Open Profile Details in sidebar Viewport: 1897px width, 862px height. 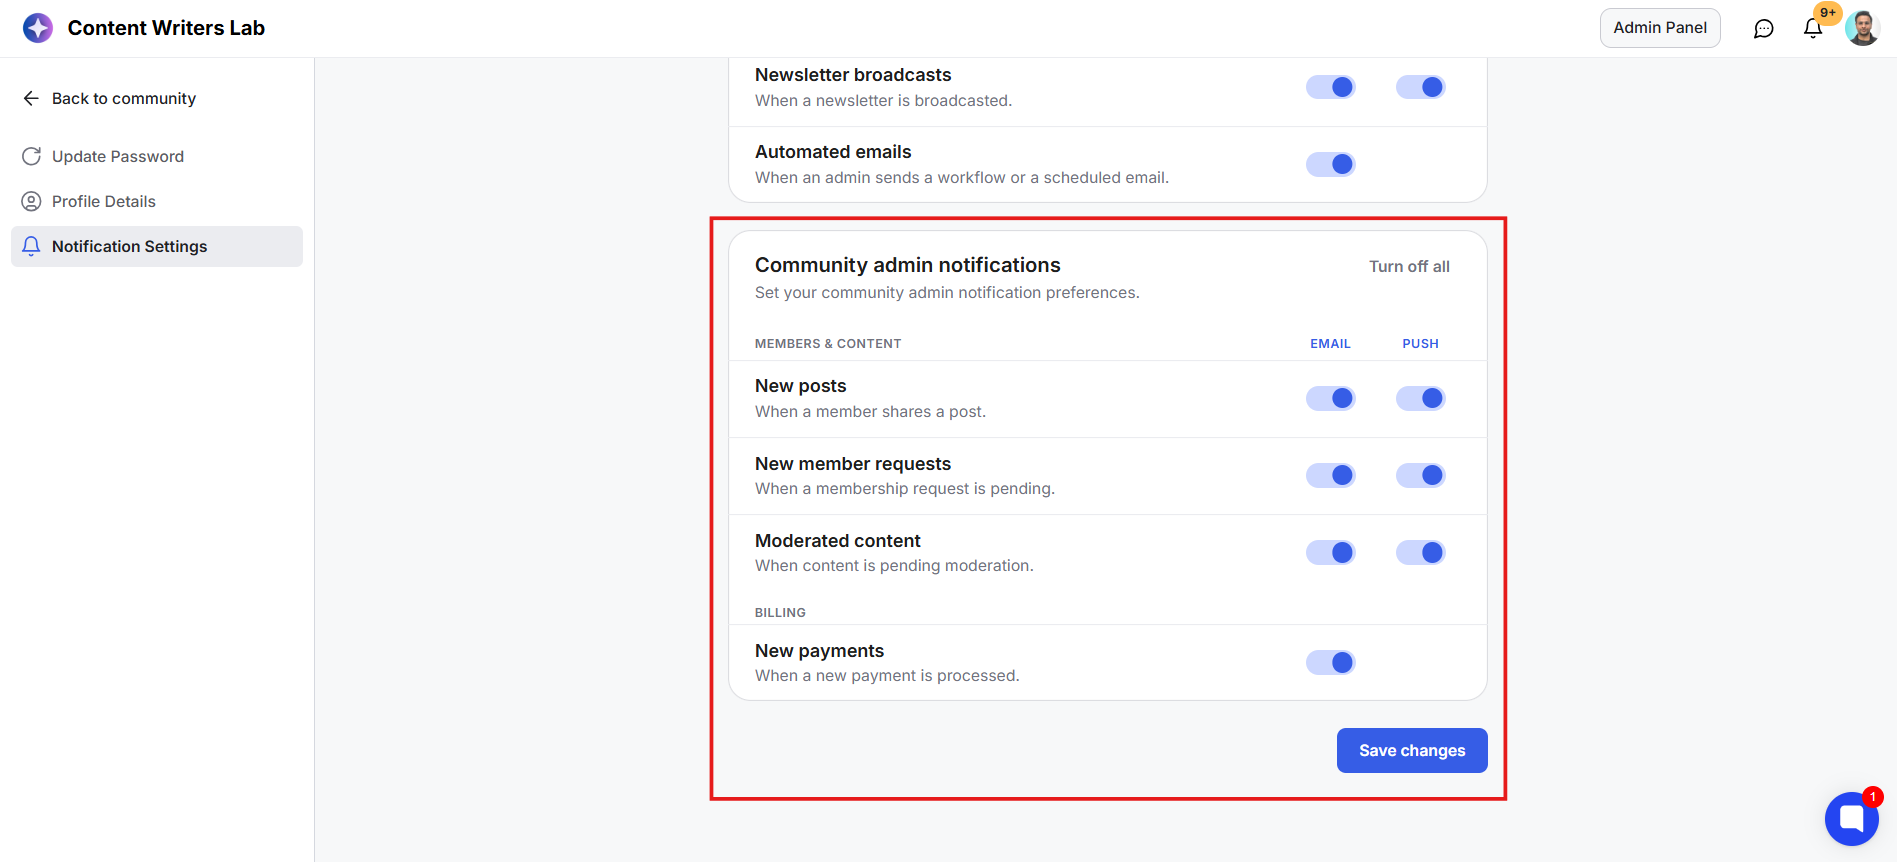tap(157, 201)
